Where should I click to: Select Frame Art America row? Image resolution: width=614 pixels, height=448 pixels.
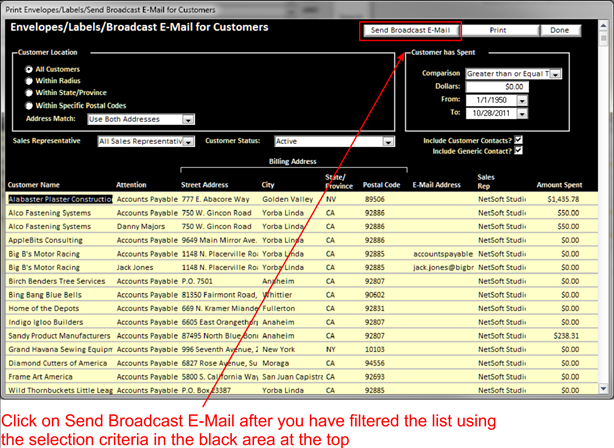pyautogui.click(x=40, y=377)
